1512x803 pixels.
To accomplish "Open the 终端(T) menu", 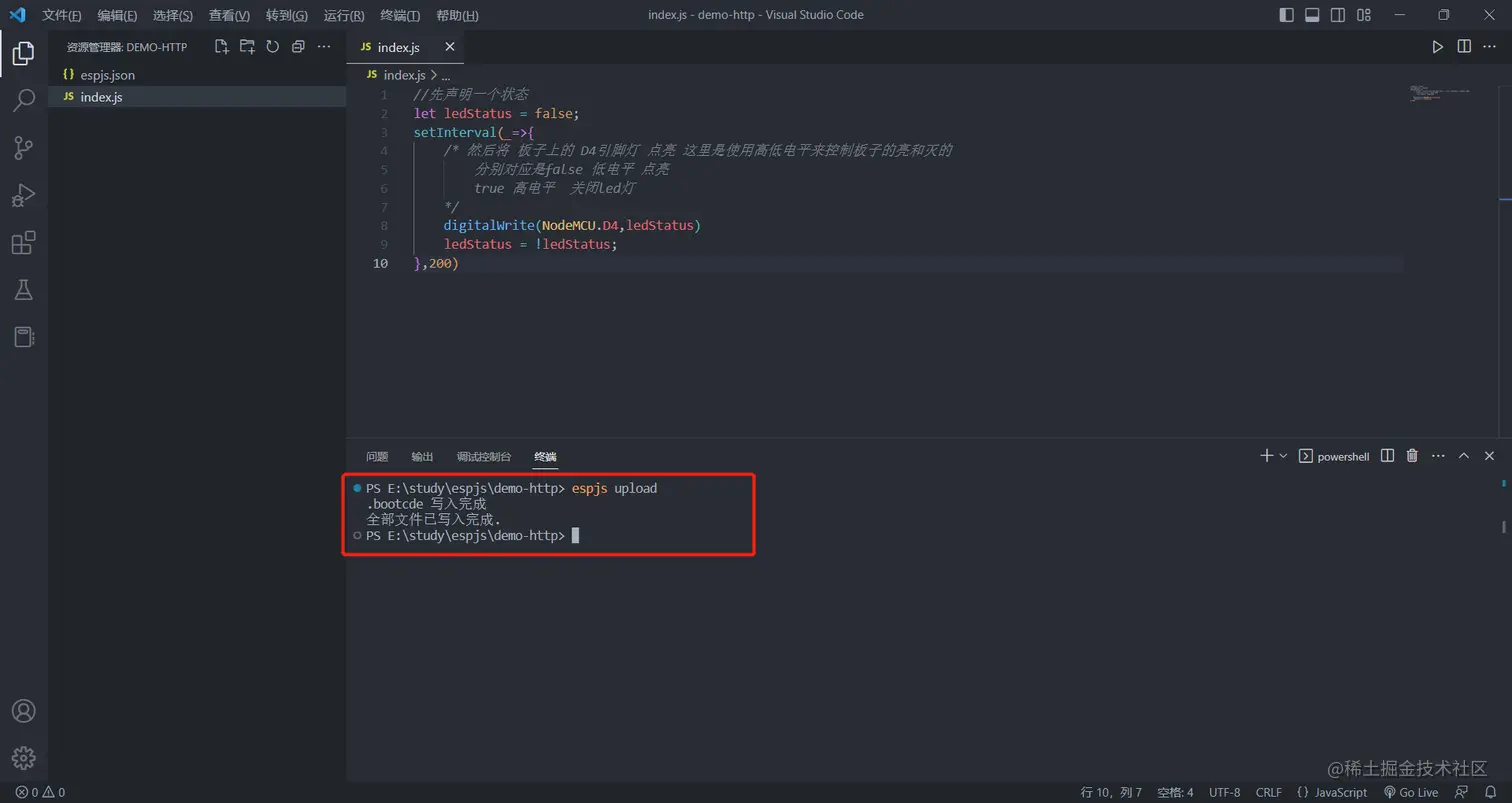I will pyautogui.click(x=401, y=15).
